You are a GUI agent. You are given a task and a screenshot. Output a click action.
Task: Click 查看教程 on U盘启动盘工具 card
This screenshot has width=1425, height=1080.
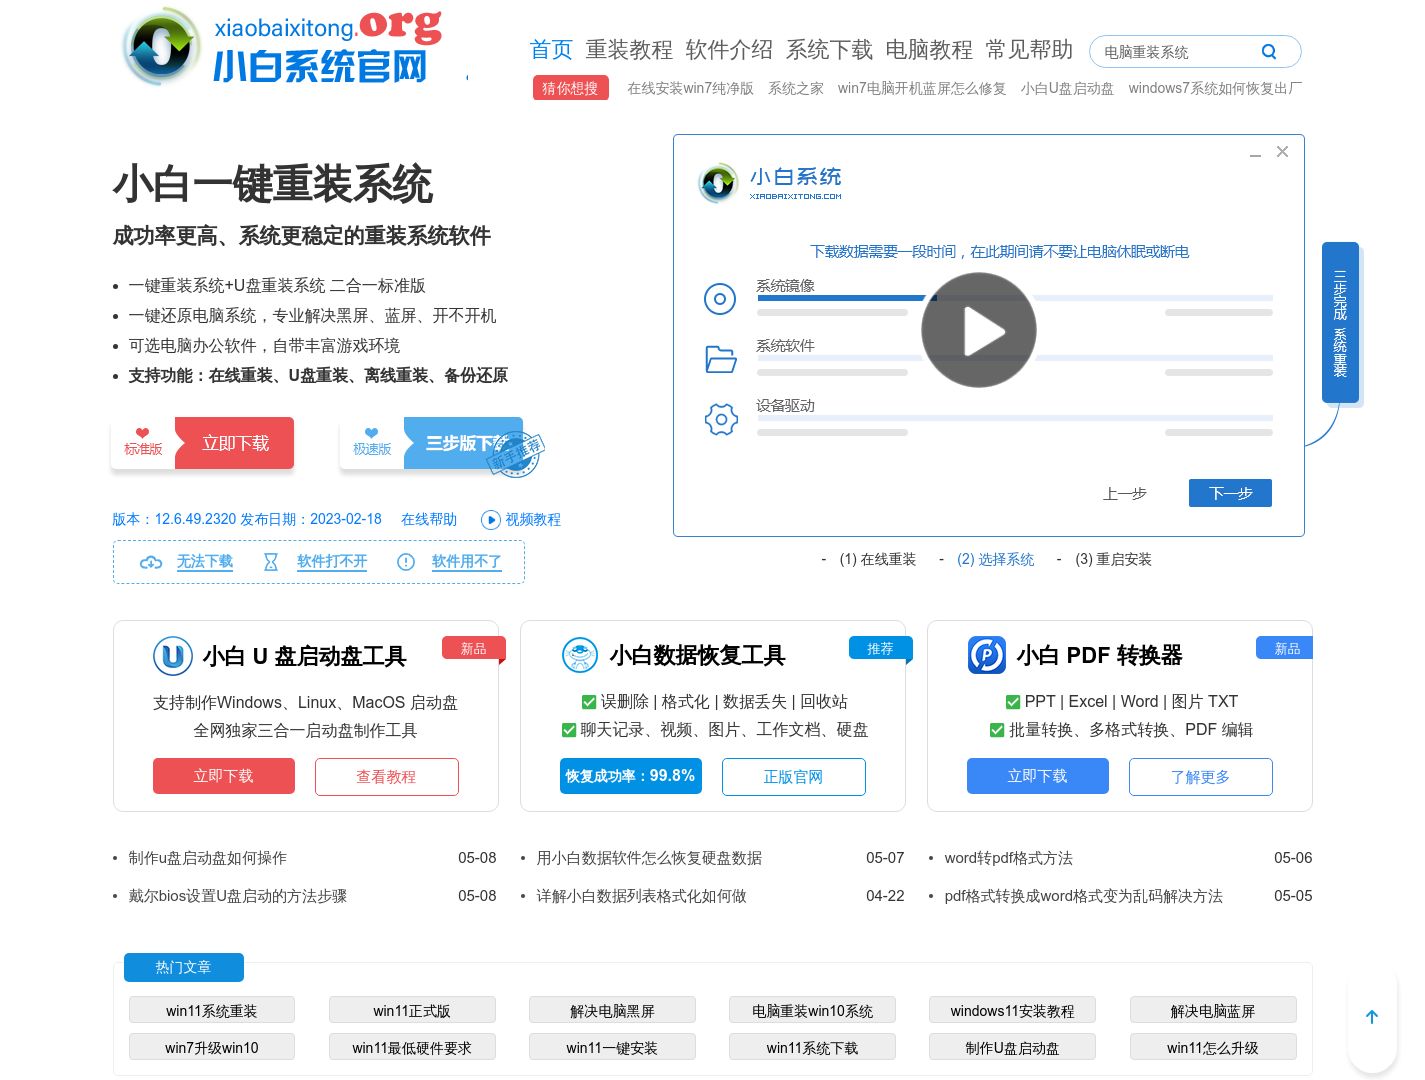387,777
